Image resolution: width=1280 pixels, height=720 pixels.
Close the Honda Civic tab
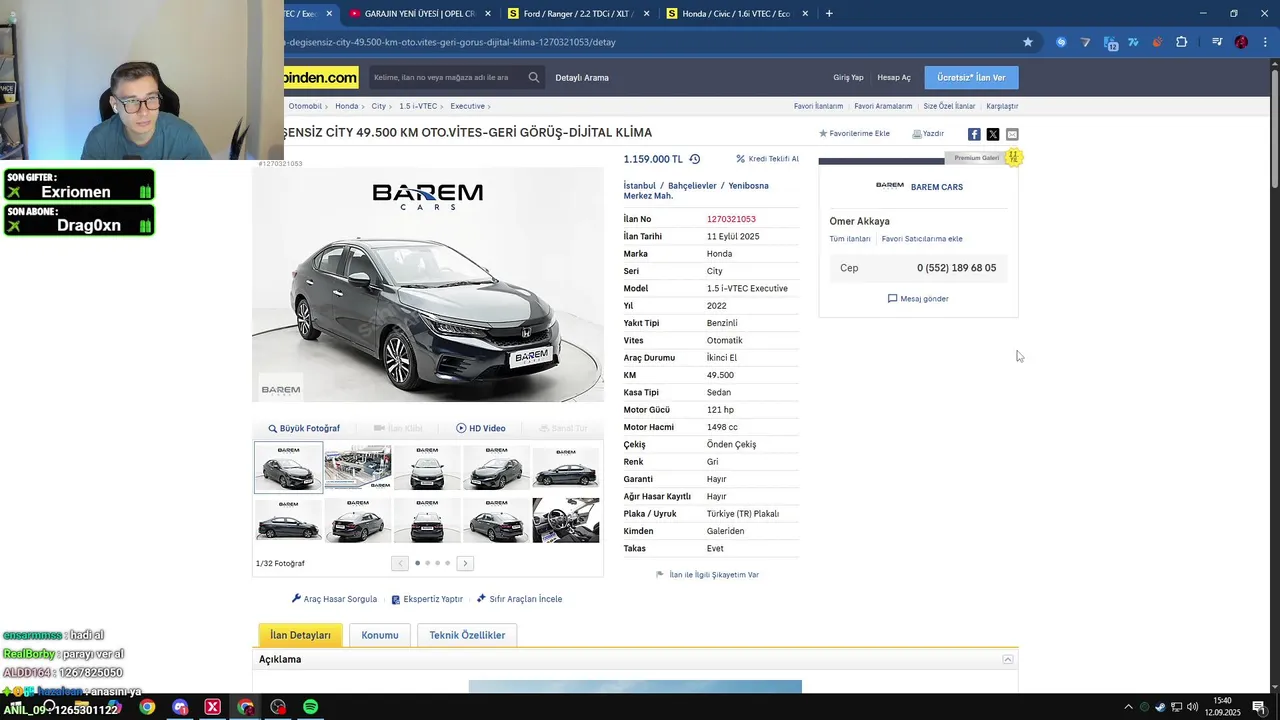click(804, 14)
